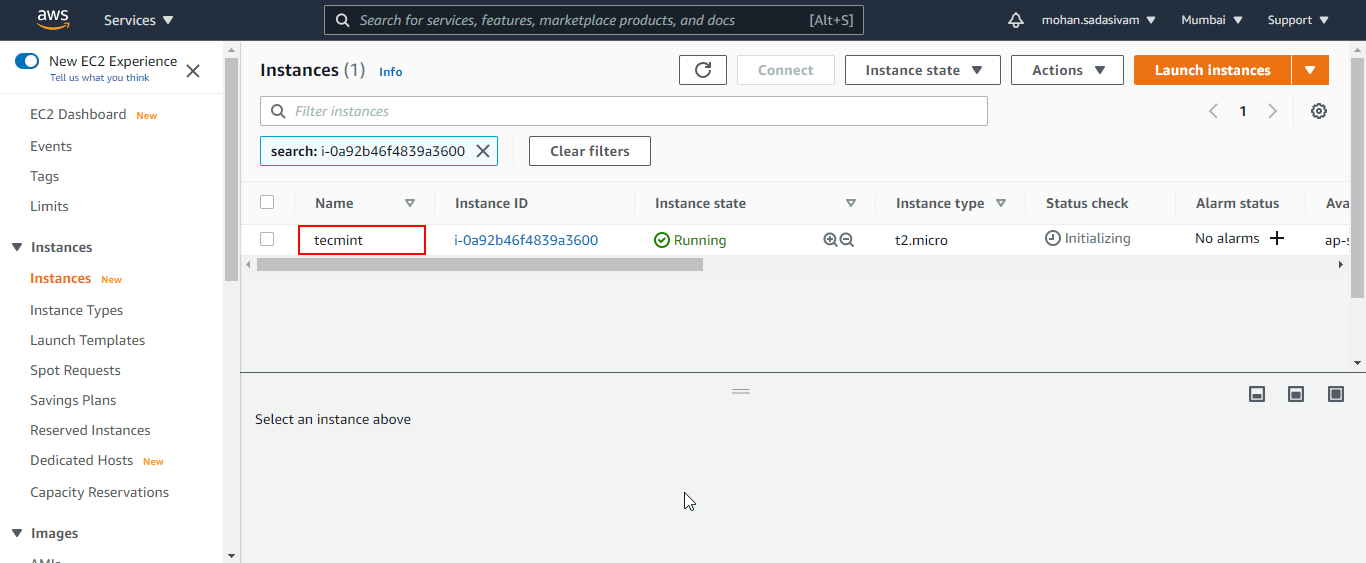The width and height of the screenshot is (1366, 563).
Task: Check the tecmint instance row checkbox
Action: (267, 239)
